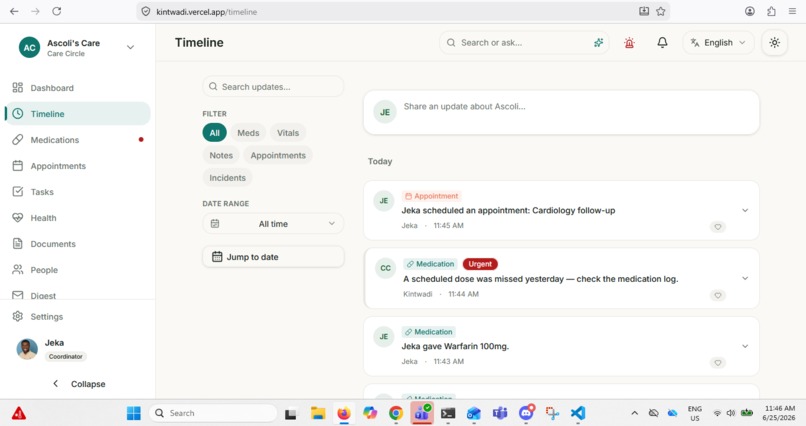Open Appointments in the sidebar
This screenshot has width=806, height=426.
pos(77,166)
